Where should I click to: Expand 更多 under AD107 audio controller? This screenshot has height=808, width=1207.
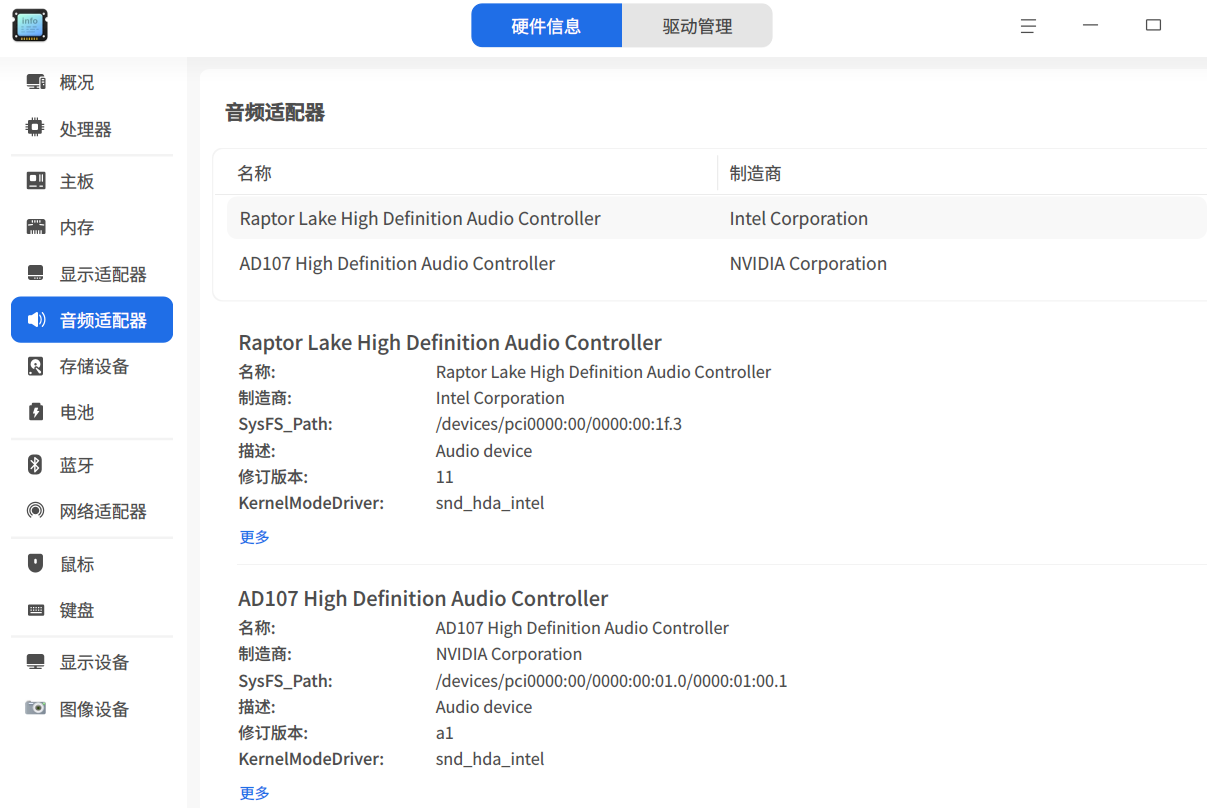[255, 793]
